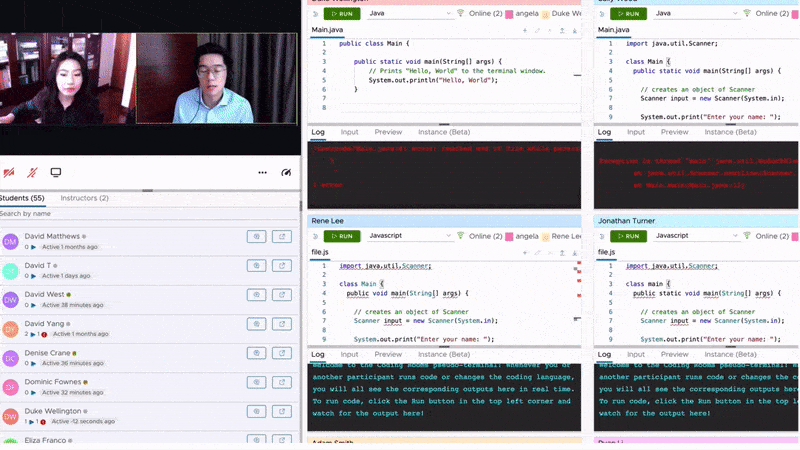800x450 pixels.
Task: Open the Preview tab in Hello World Main.java panel
Action: (388, 132)
